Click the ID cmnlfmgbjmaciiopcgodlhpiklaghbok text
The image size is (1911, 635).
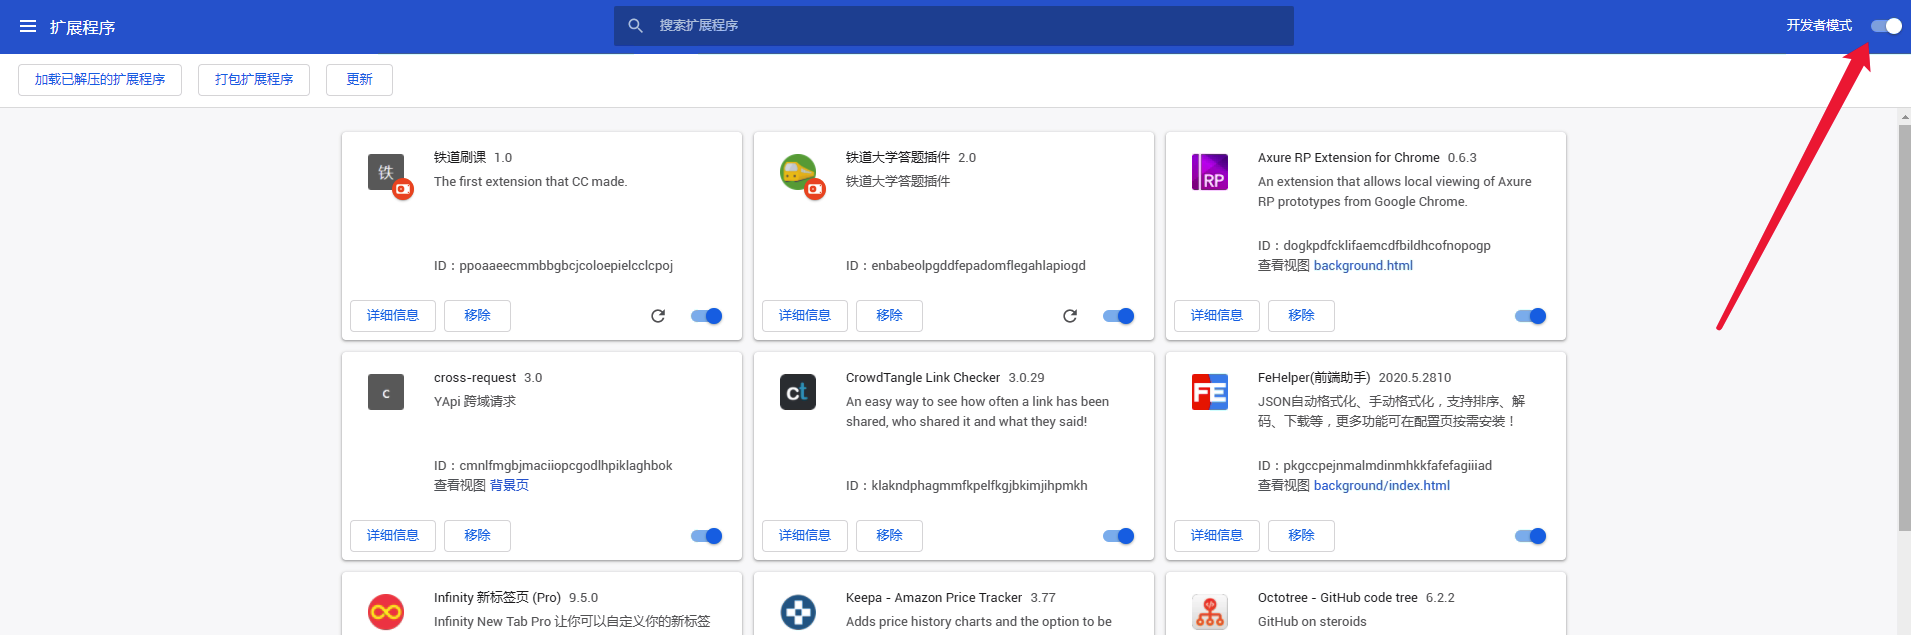[553, 466]
